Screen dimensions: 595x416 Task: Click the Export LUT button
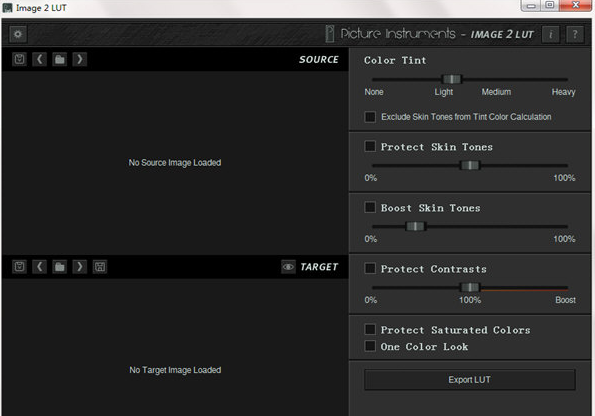point(470,380)
